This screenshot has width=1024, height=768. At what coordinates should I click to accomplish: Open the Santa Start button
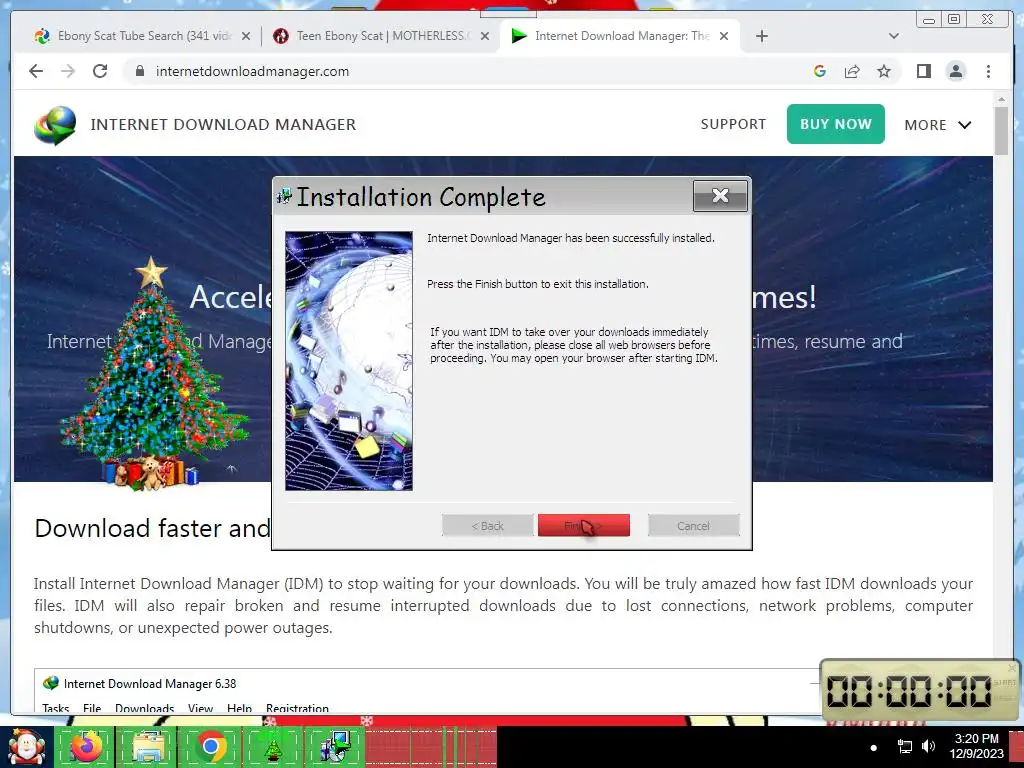pos(26,747)
